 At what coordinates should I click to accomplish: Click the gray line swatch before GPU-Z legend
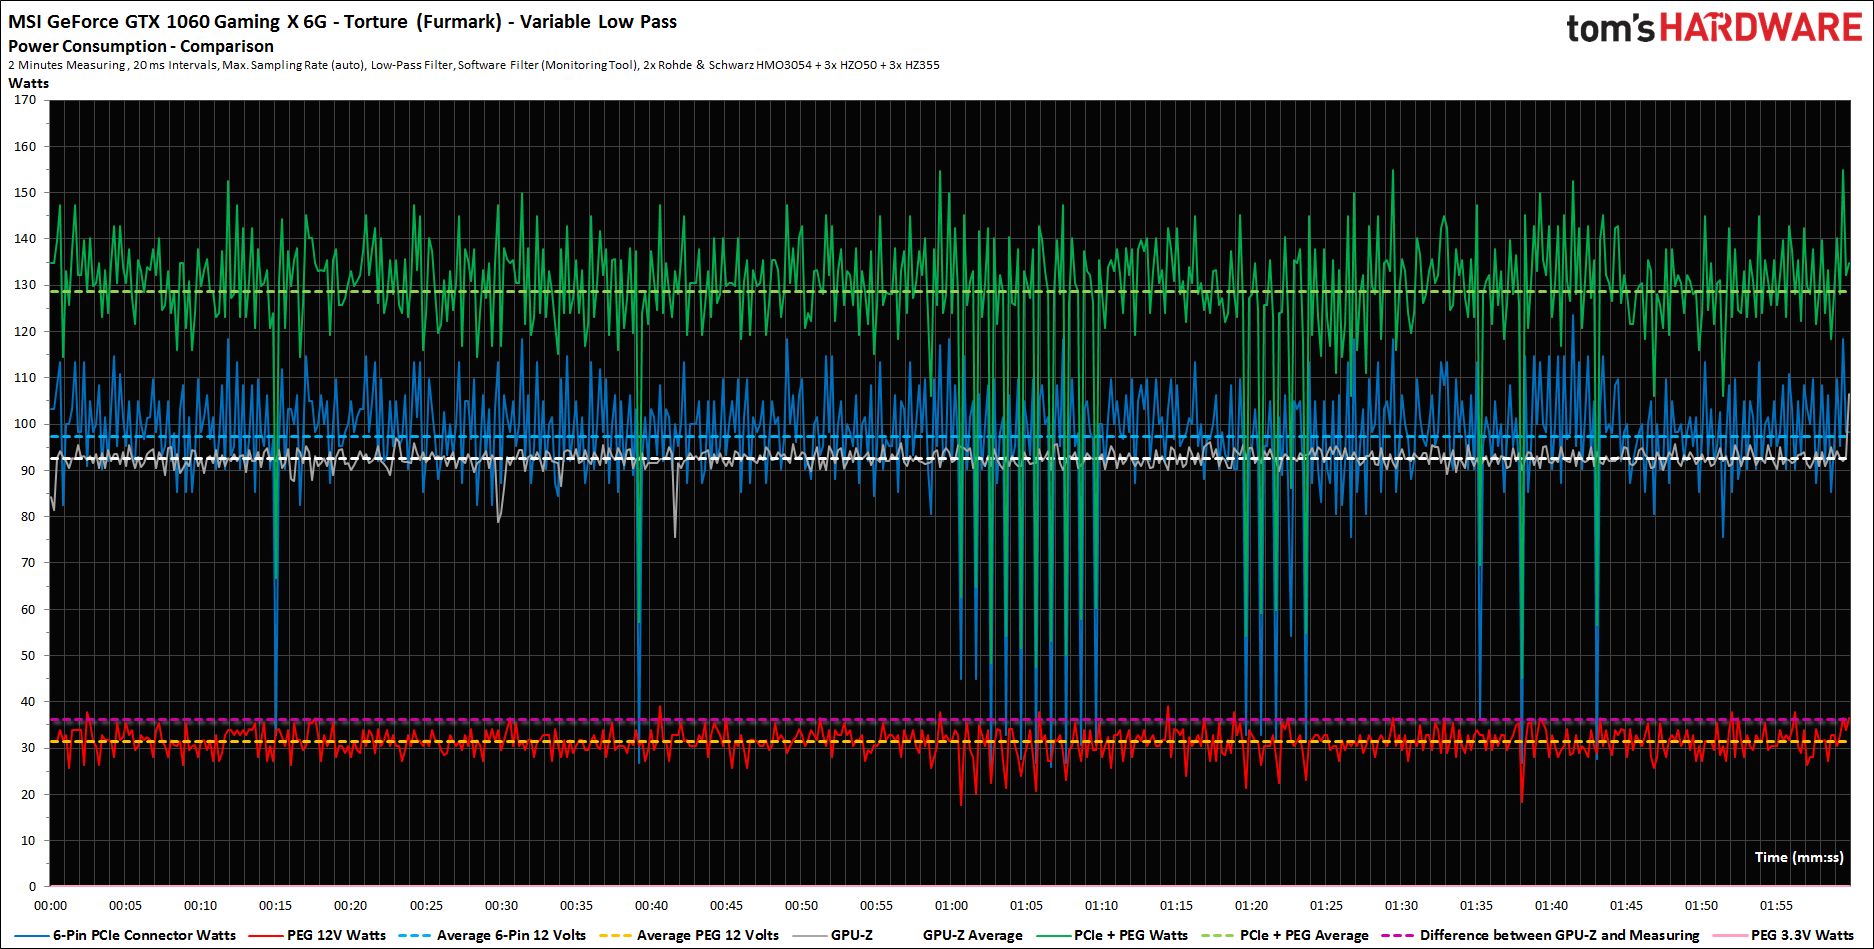click(x=809, y=936)
